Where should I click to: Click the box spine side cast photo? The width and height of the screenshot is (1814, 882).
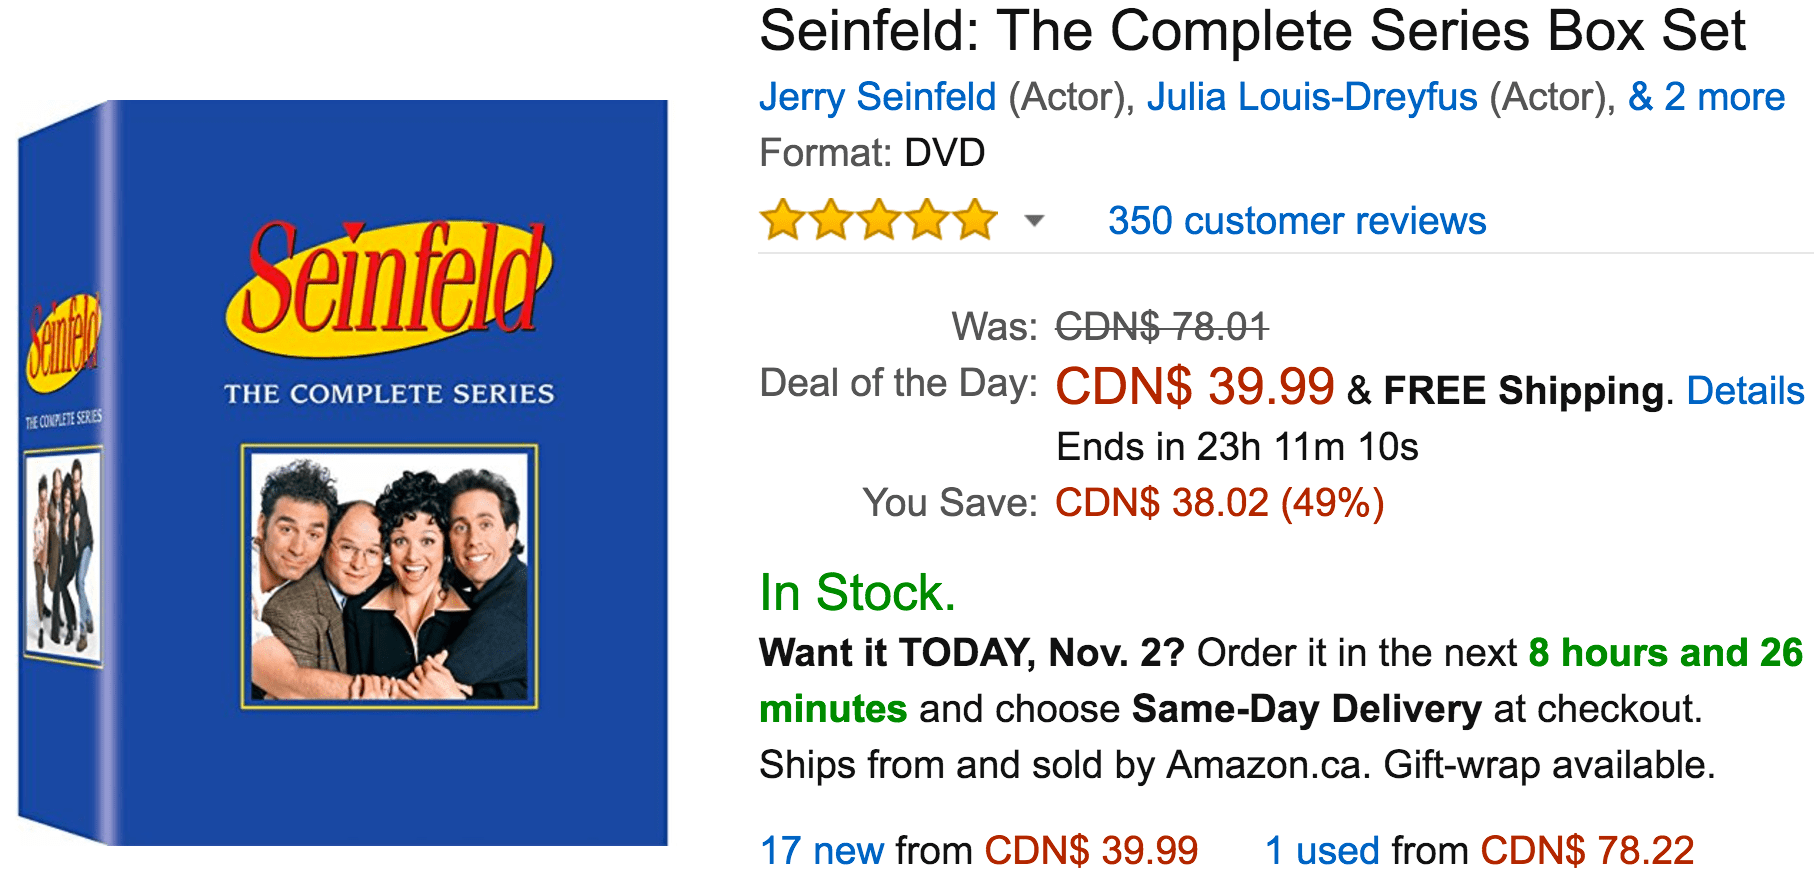click(x=63, y=558)
